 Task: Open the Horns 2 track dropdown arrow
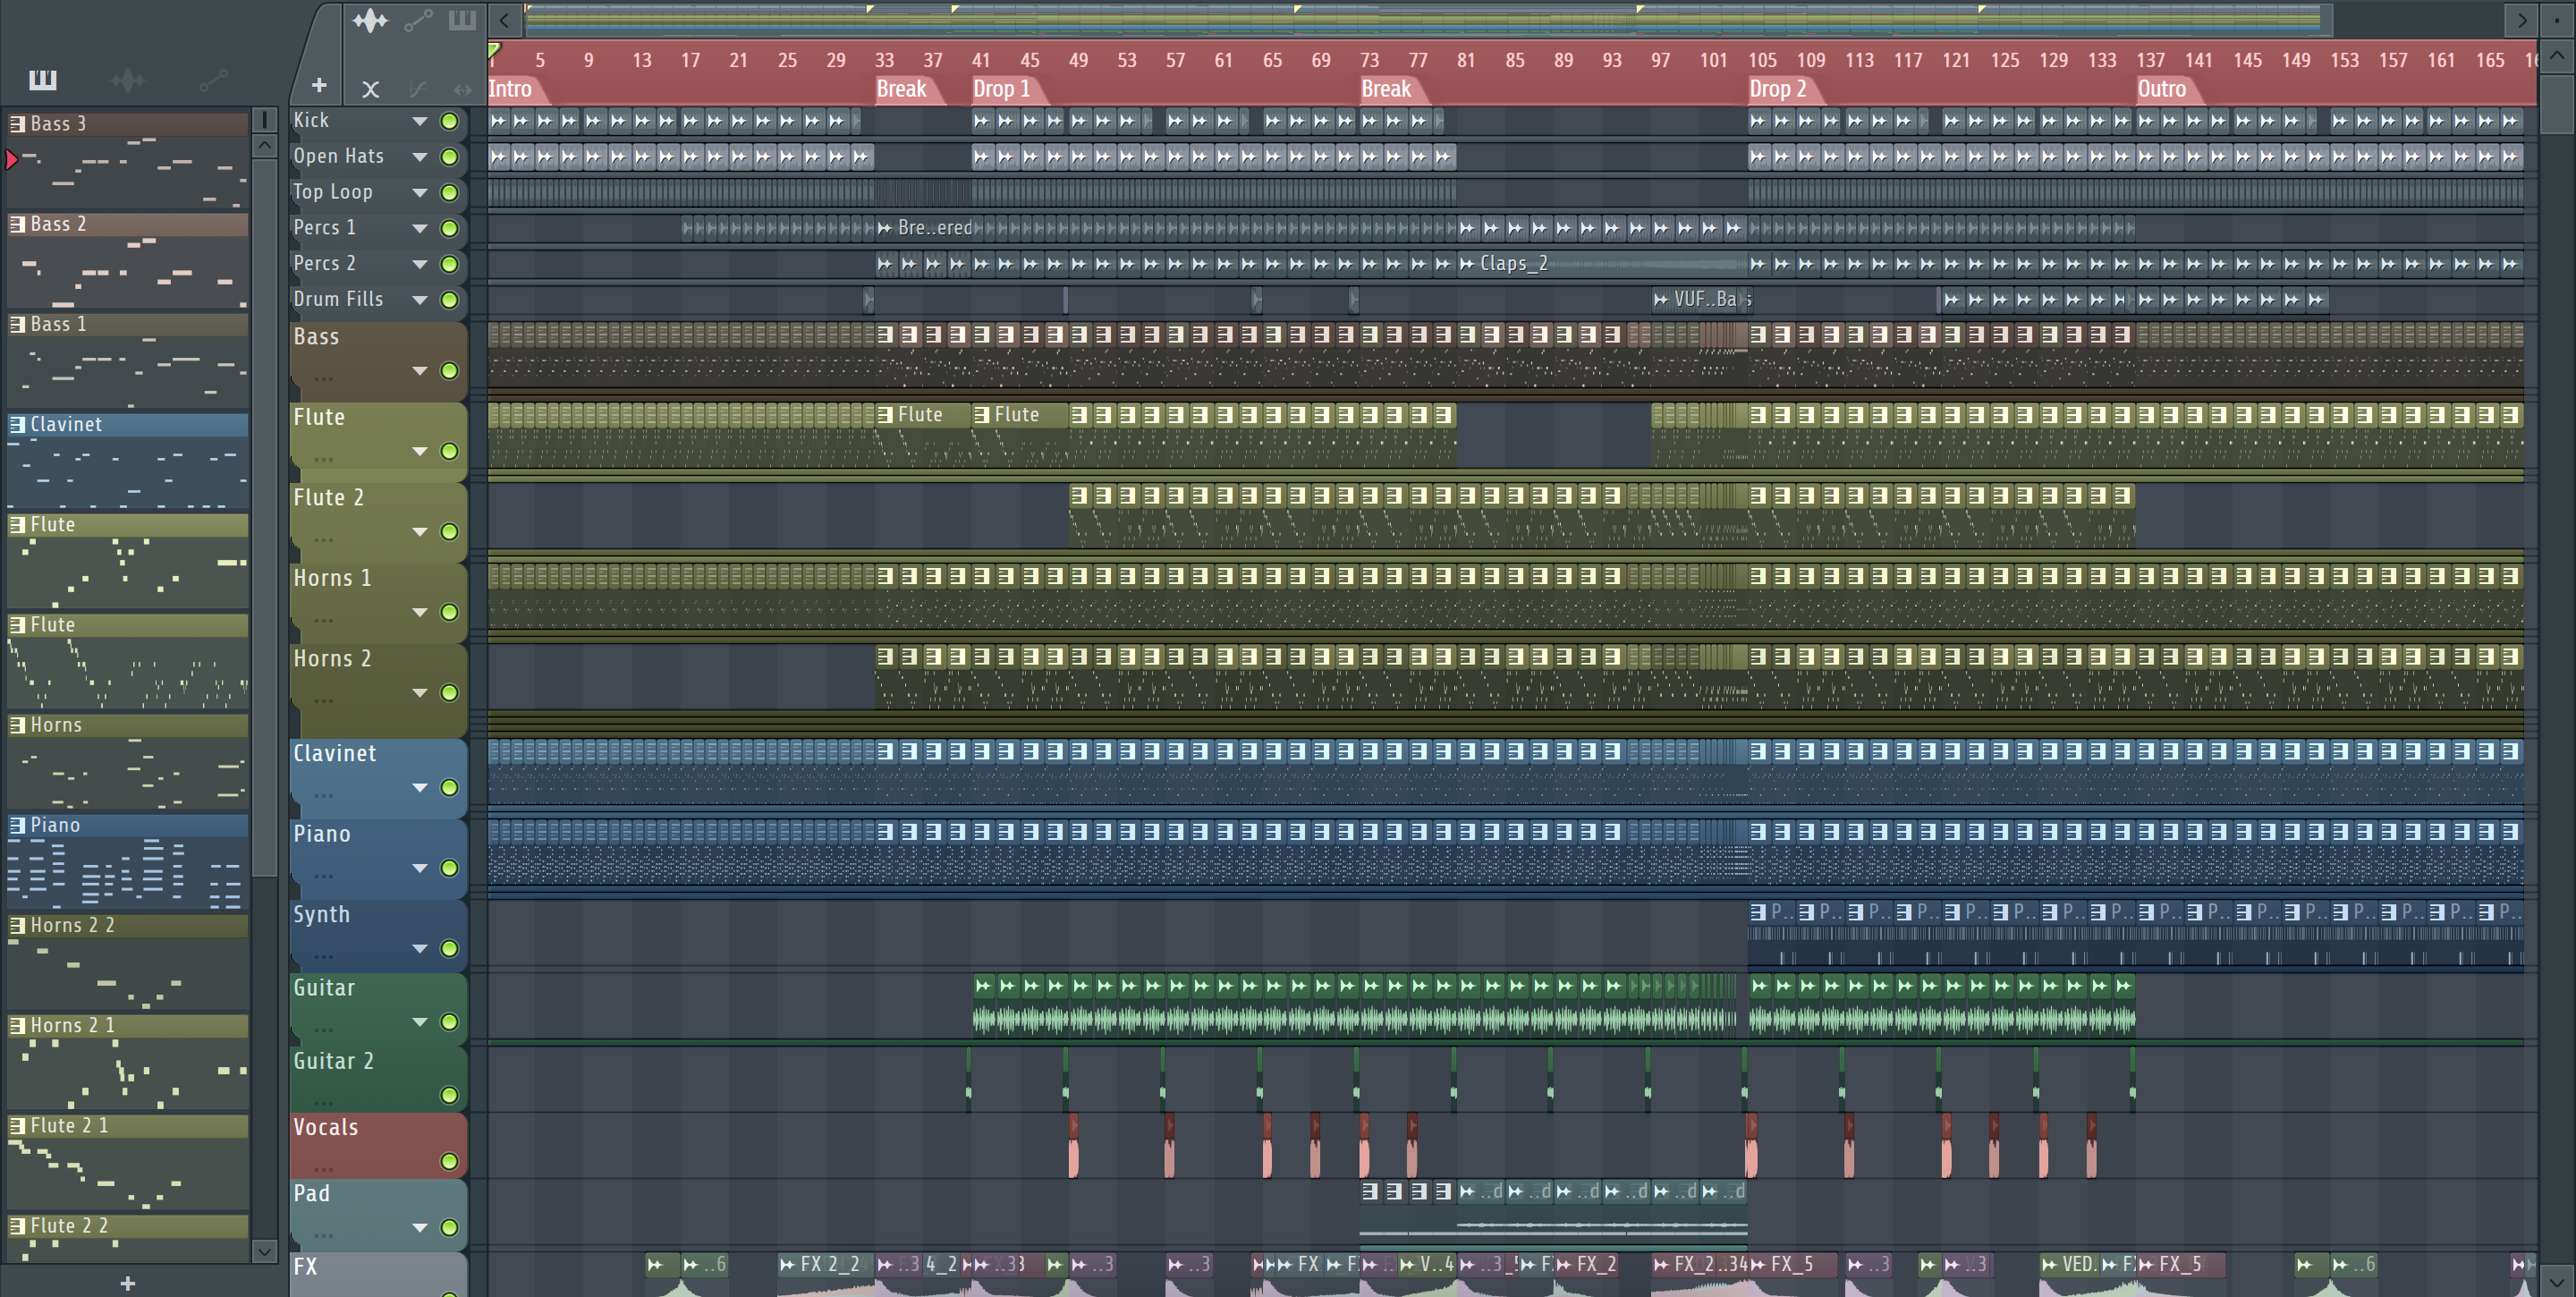coord(420,693)
